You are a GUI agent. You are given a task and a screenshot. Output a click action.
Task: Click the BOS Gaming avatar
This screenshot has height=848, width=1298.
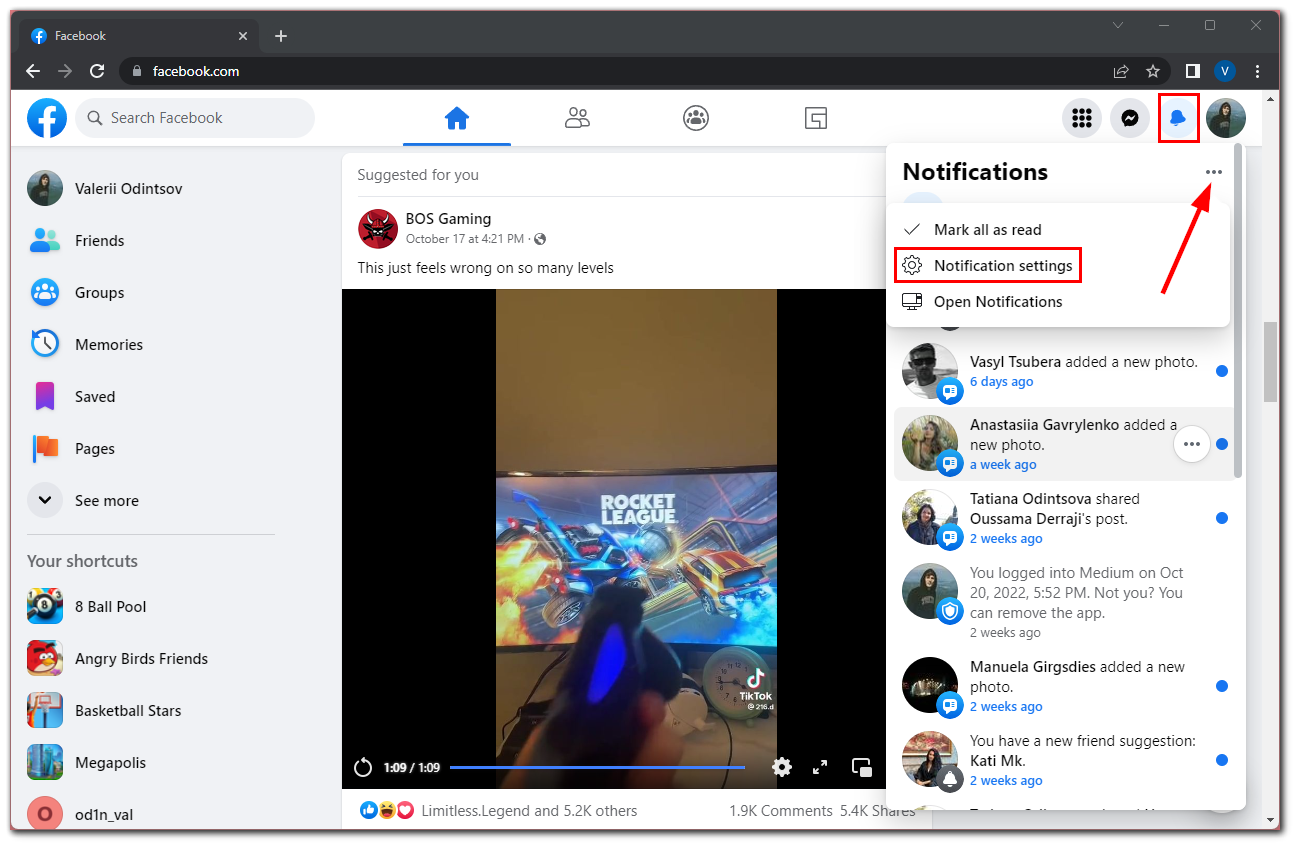pos(378,229)
